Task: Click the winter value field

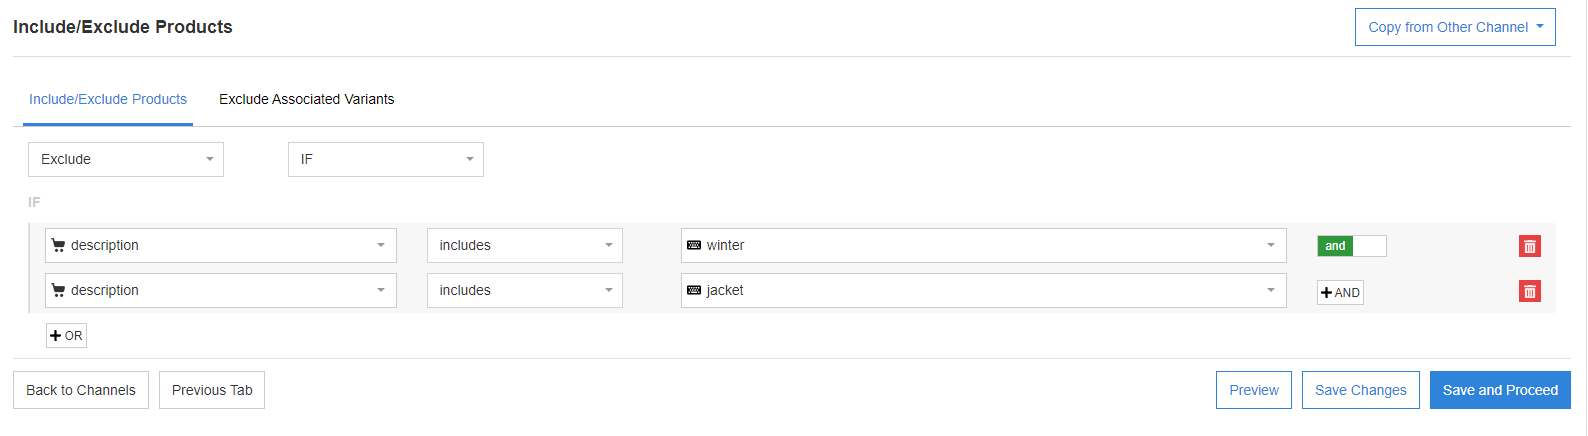Action: click(982, 245)
